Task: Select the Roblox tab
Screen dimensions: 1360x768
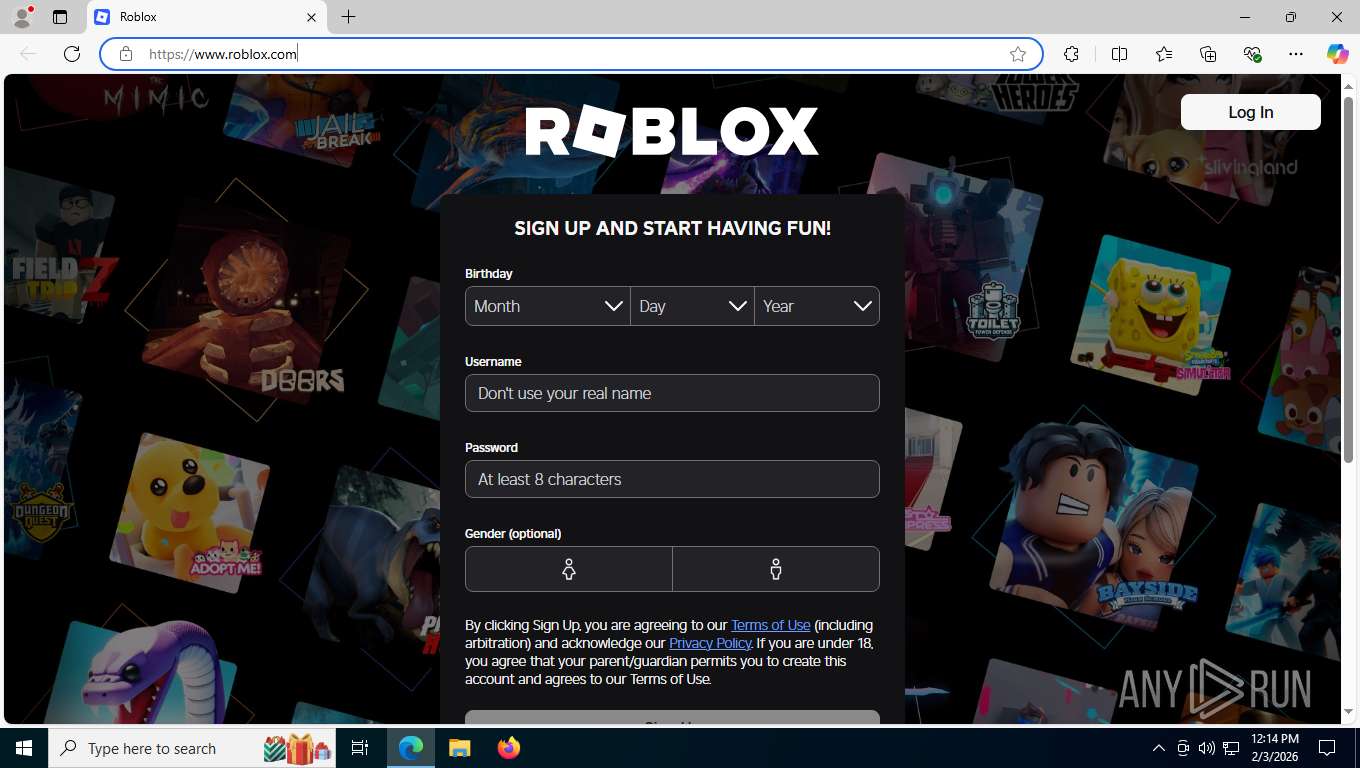Action: click(208, 17)
